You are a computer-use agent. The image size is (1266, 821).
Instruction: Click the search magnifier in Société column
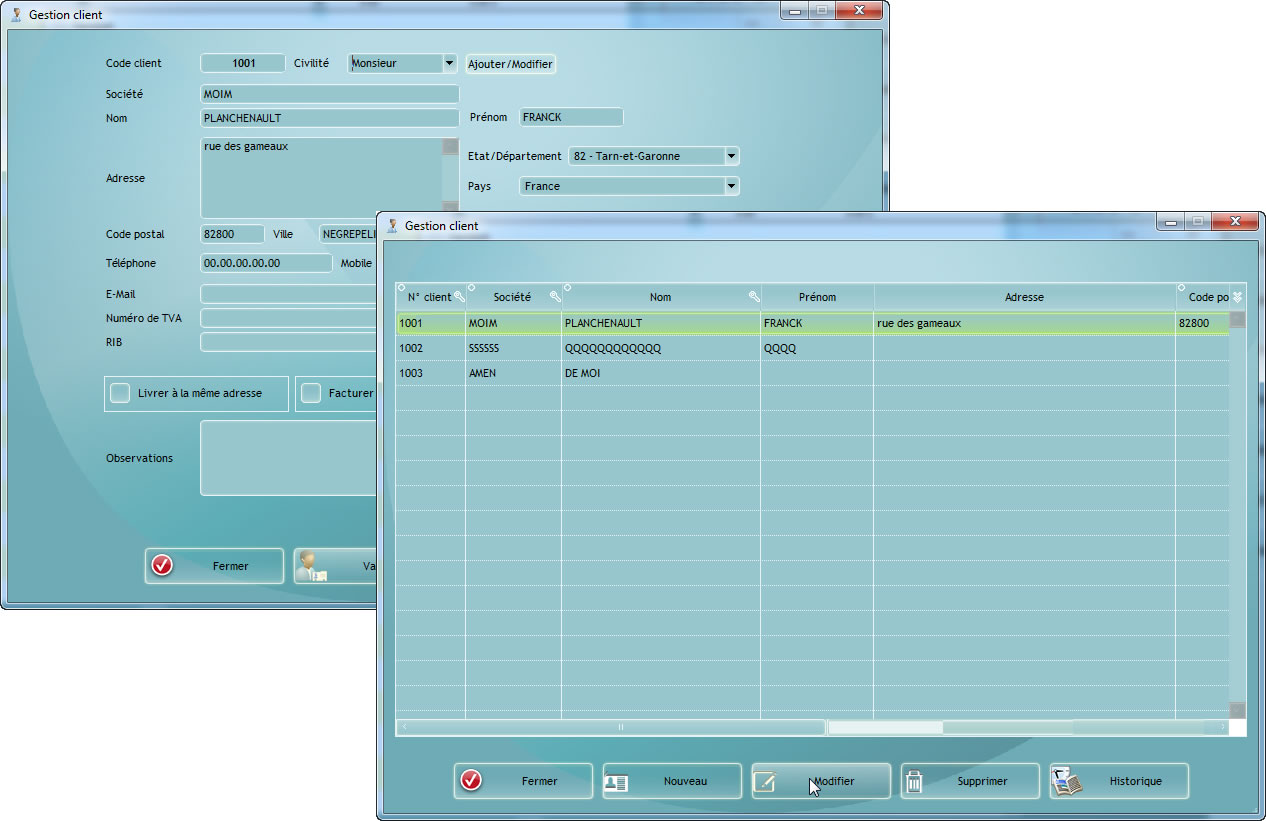(x=555, y=297)
